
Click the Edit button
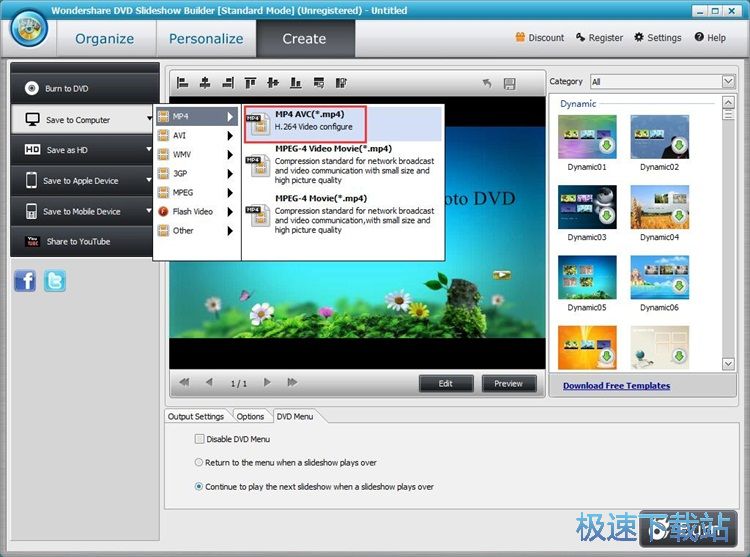[446, 383]
